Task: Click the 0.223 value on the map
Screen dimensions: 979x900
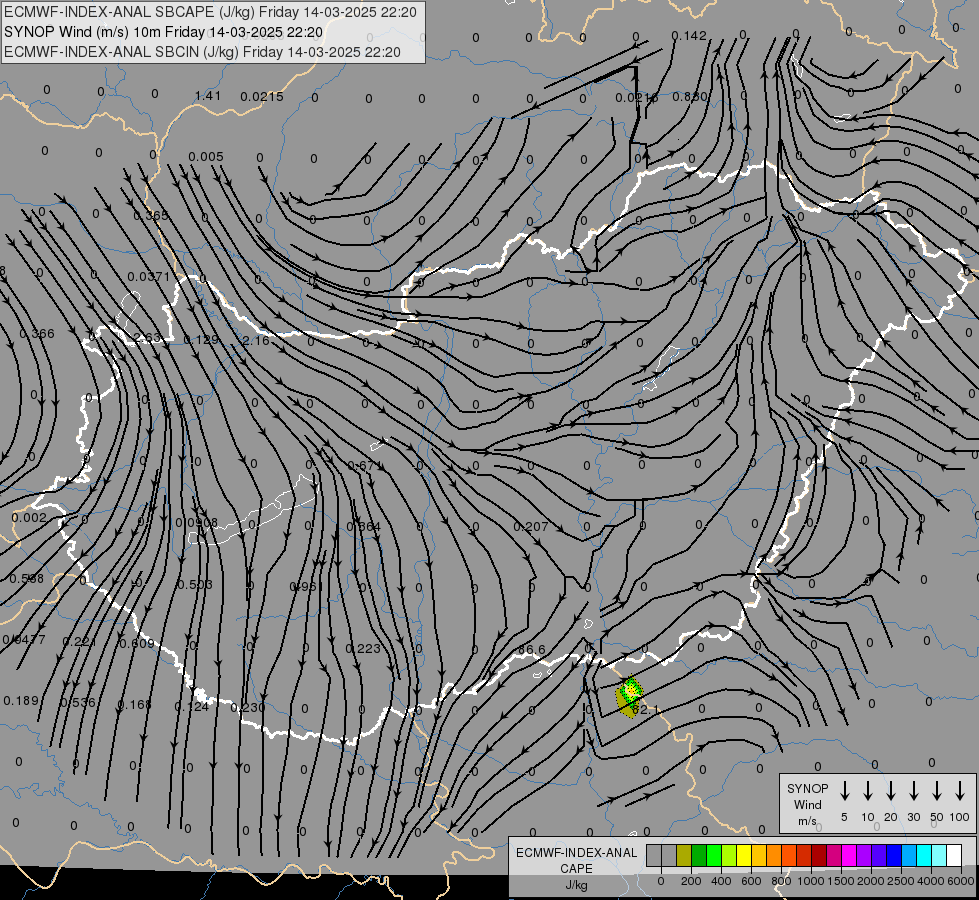Action: coord(363,648)
